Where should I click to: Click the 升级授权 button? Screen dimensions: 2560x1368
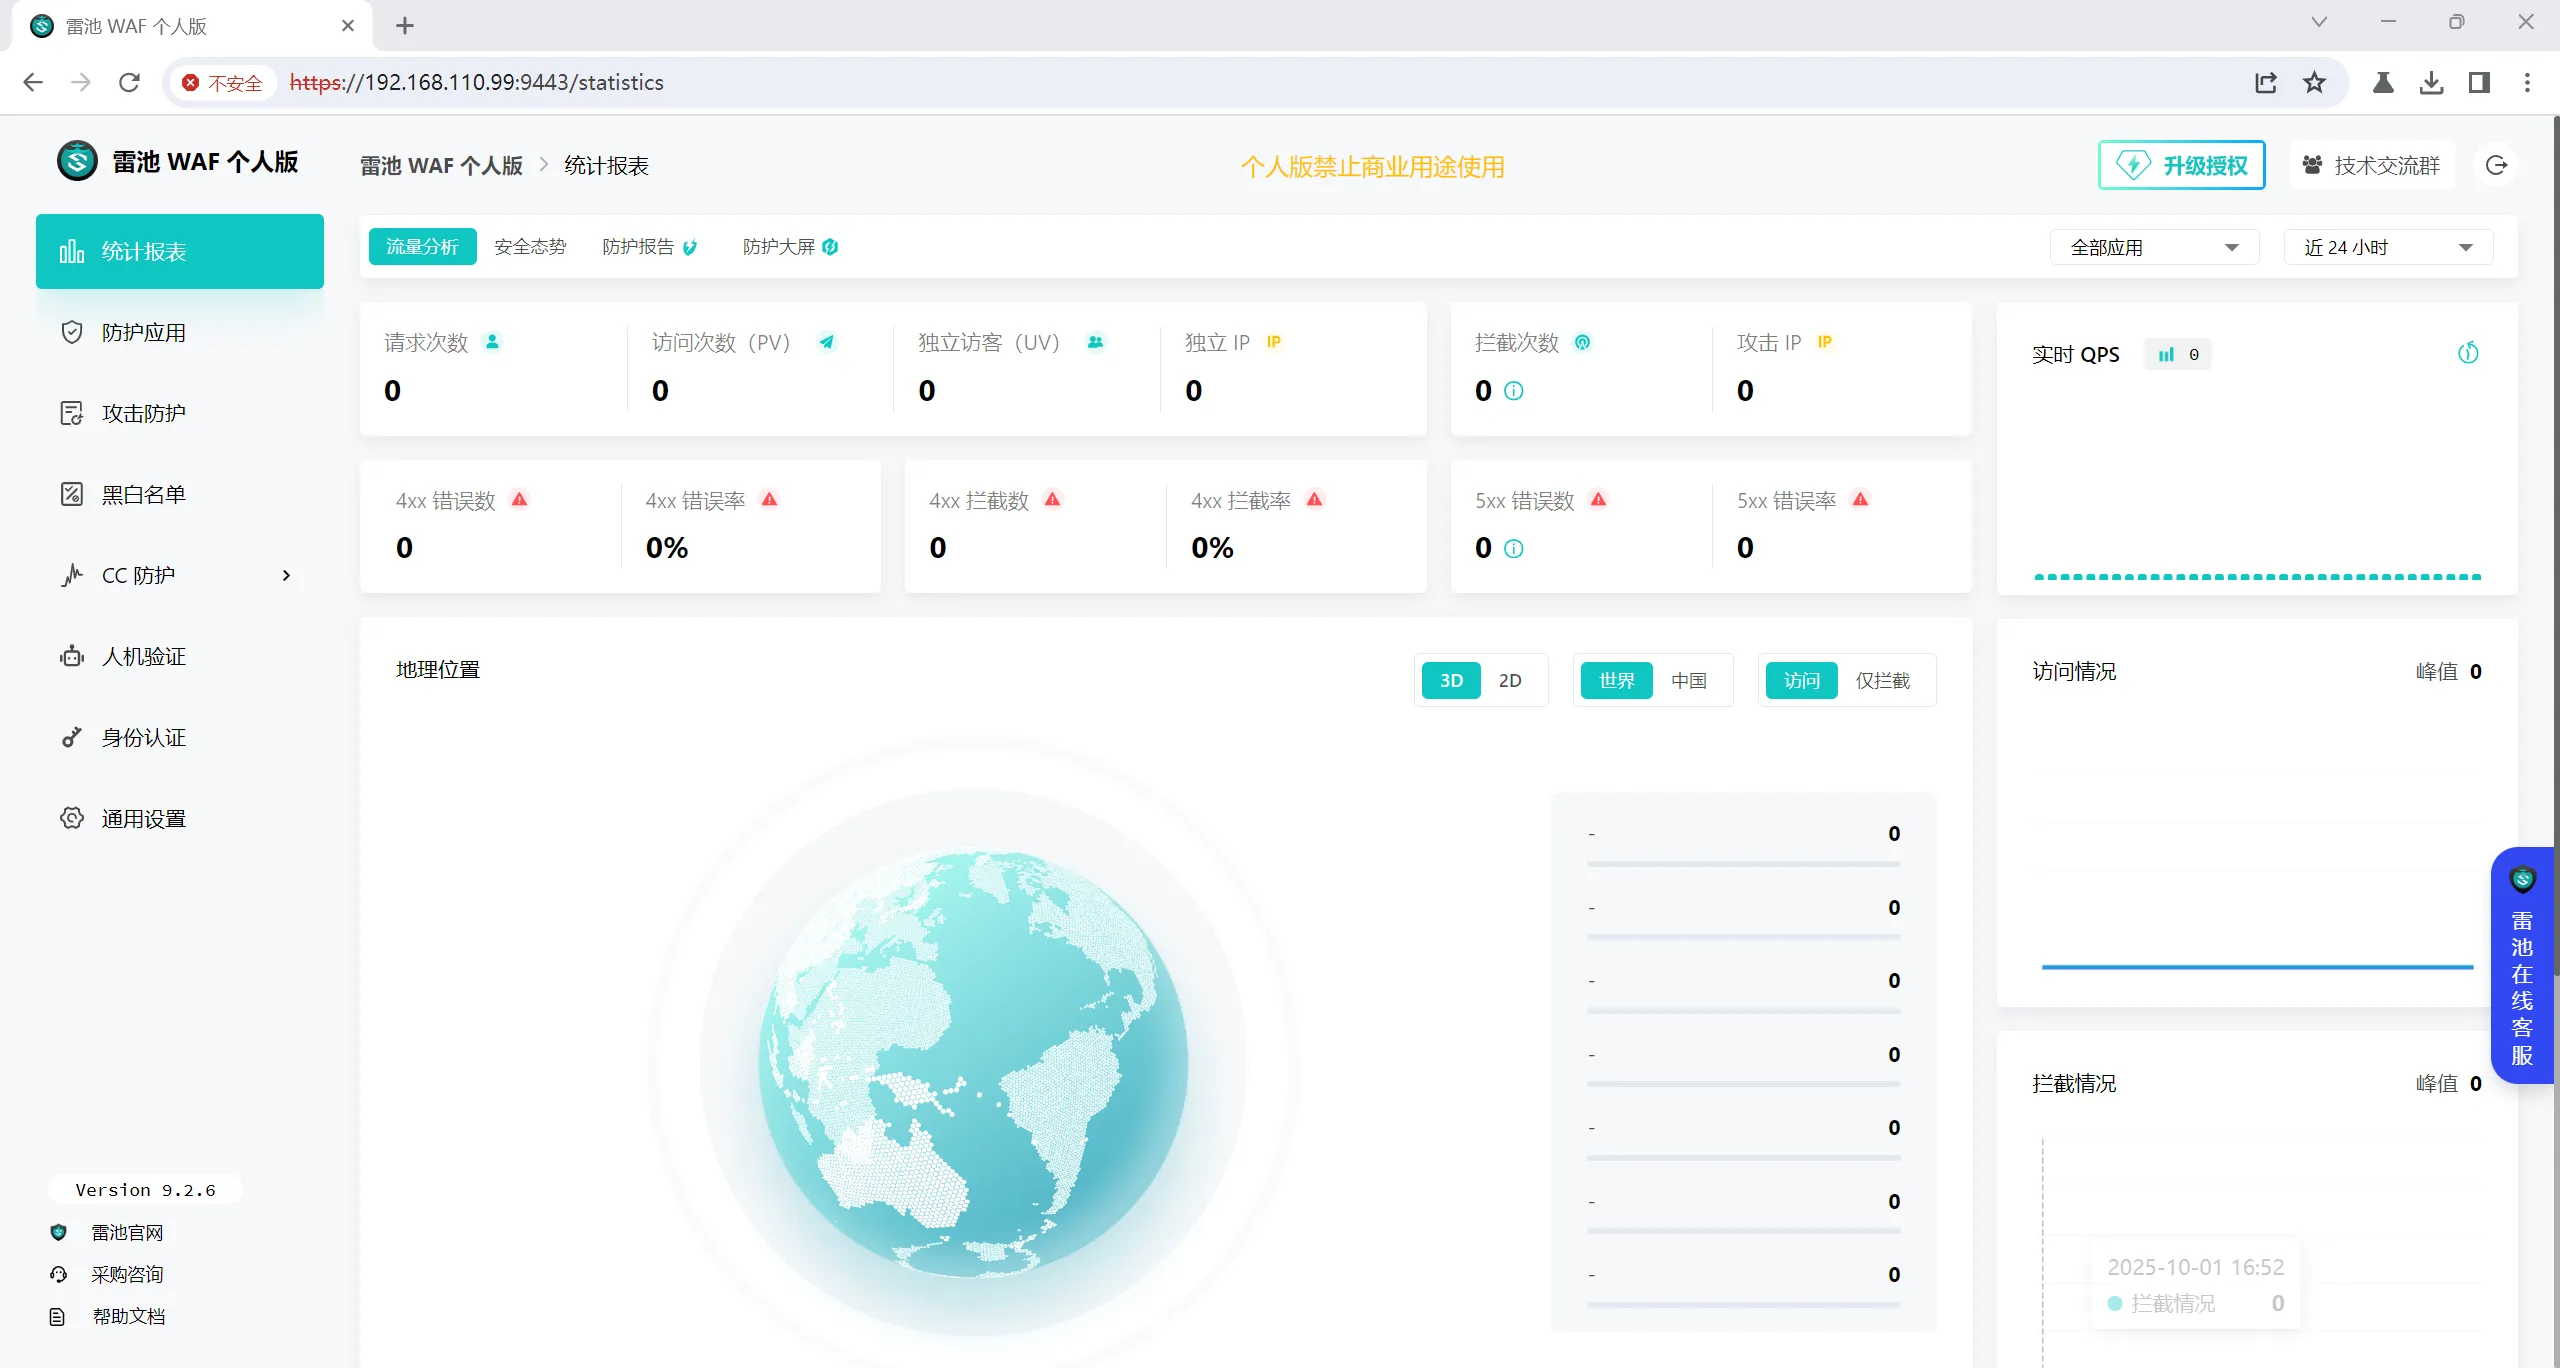pos(2181,165)
